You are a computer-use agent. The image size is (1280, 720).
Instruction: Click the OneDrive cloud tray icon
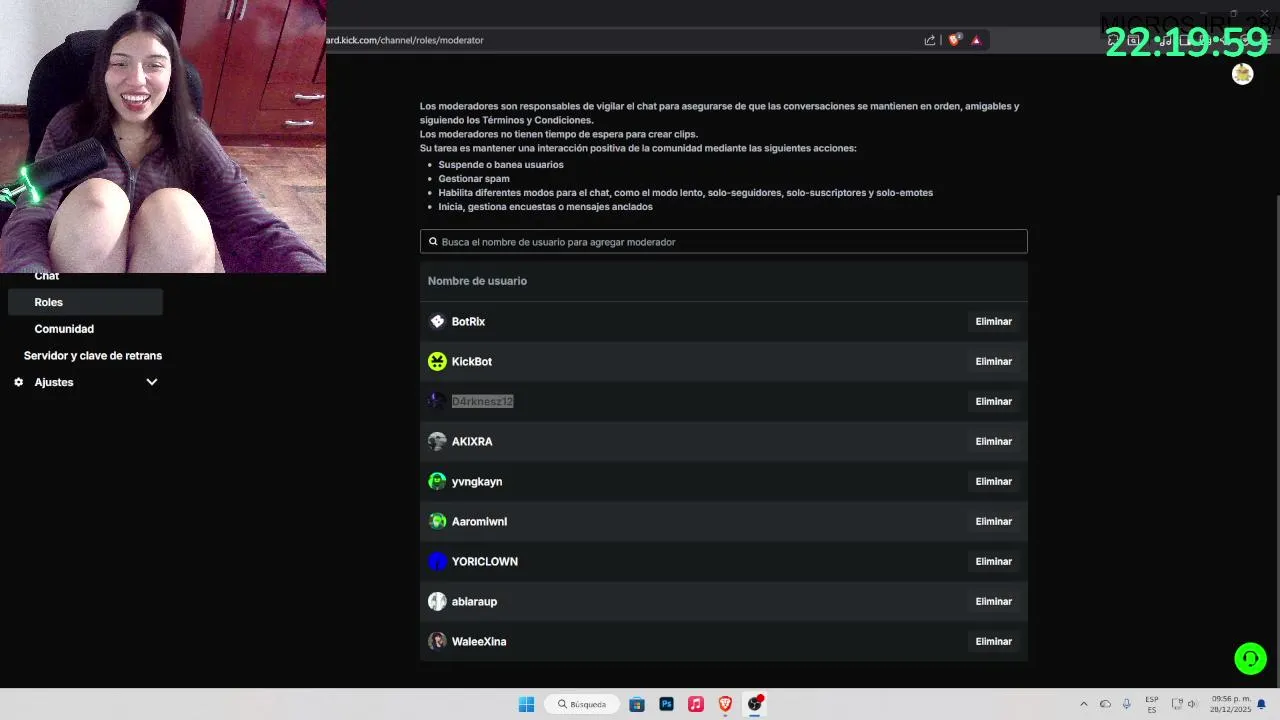(x=1105, y=704)
